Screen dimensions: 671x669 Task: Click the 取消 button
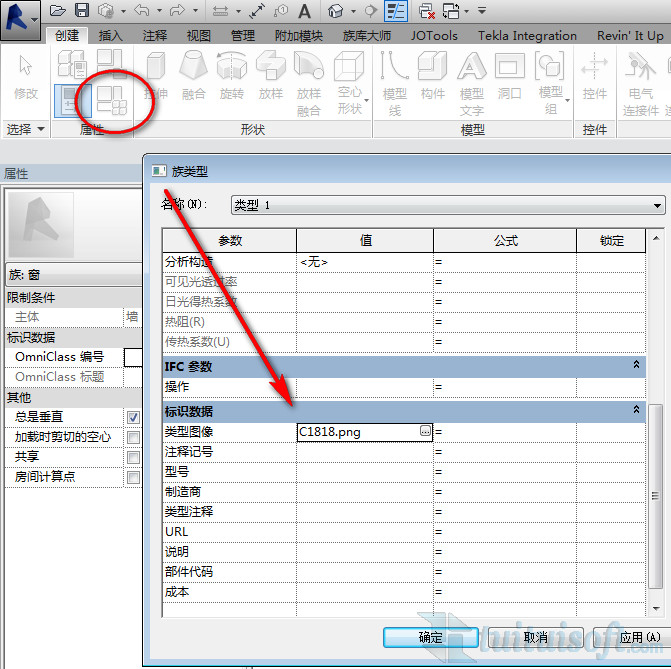coord(535,637)
